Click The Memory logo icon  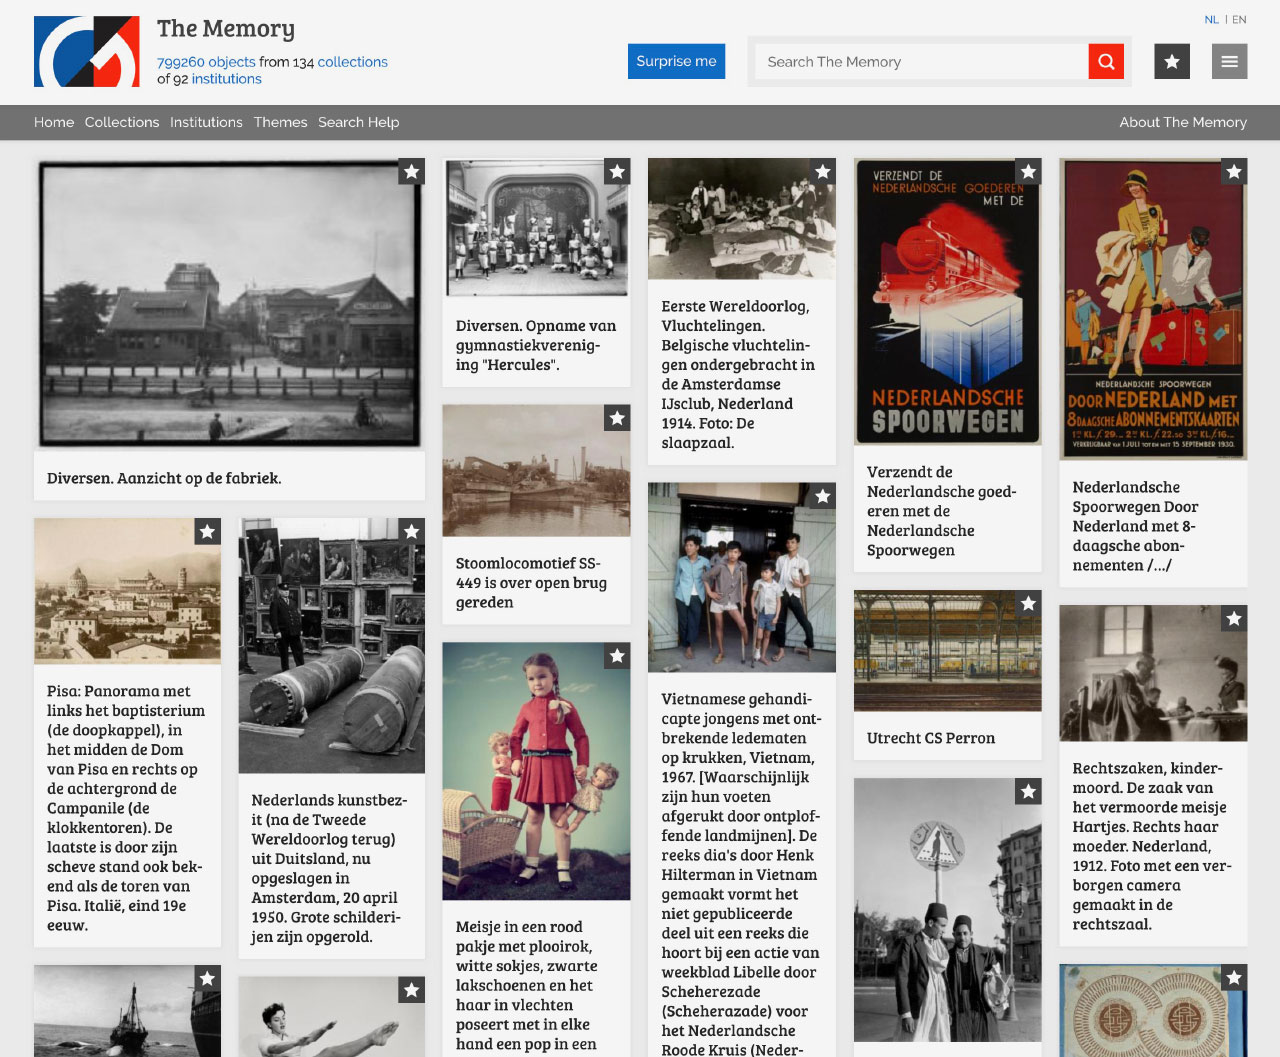coord(87,52)
